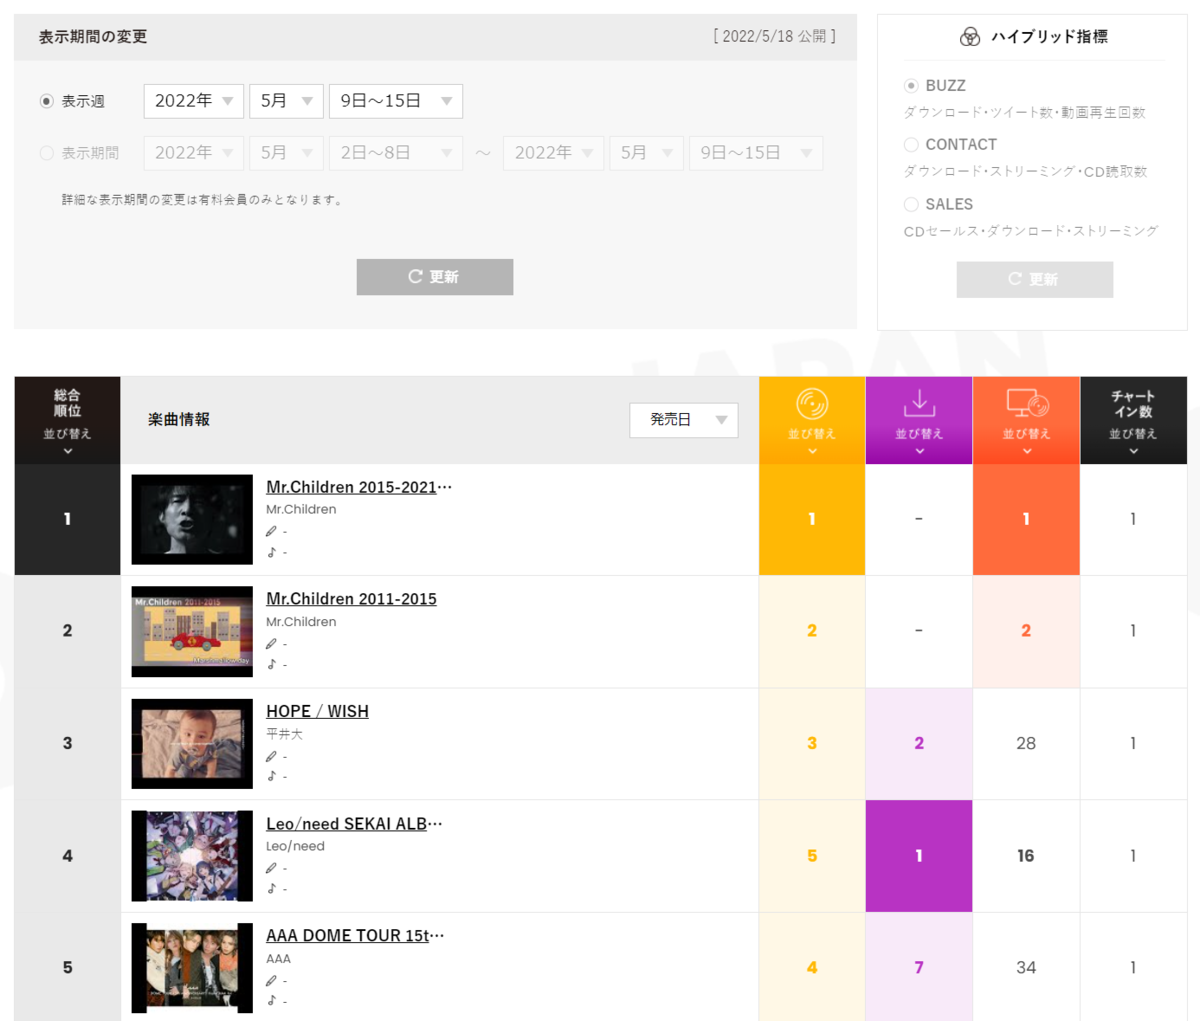Open the end month 5月 dropdown in 表示期間 row
1200x1021 pixels.
pos(646,153)
